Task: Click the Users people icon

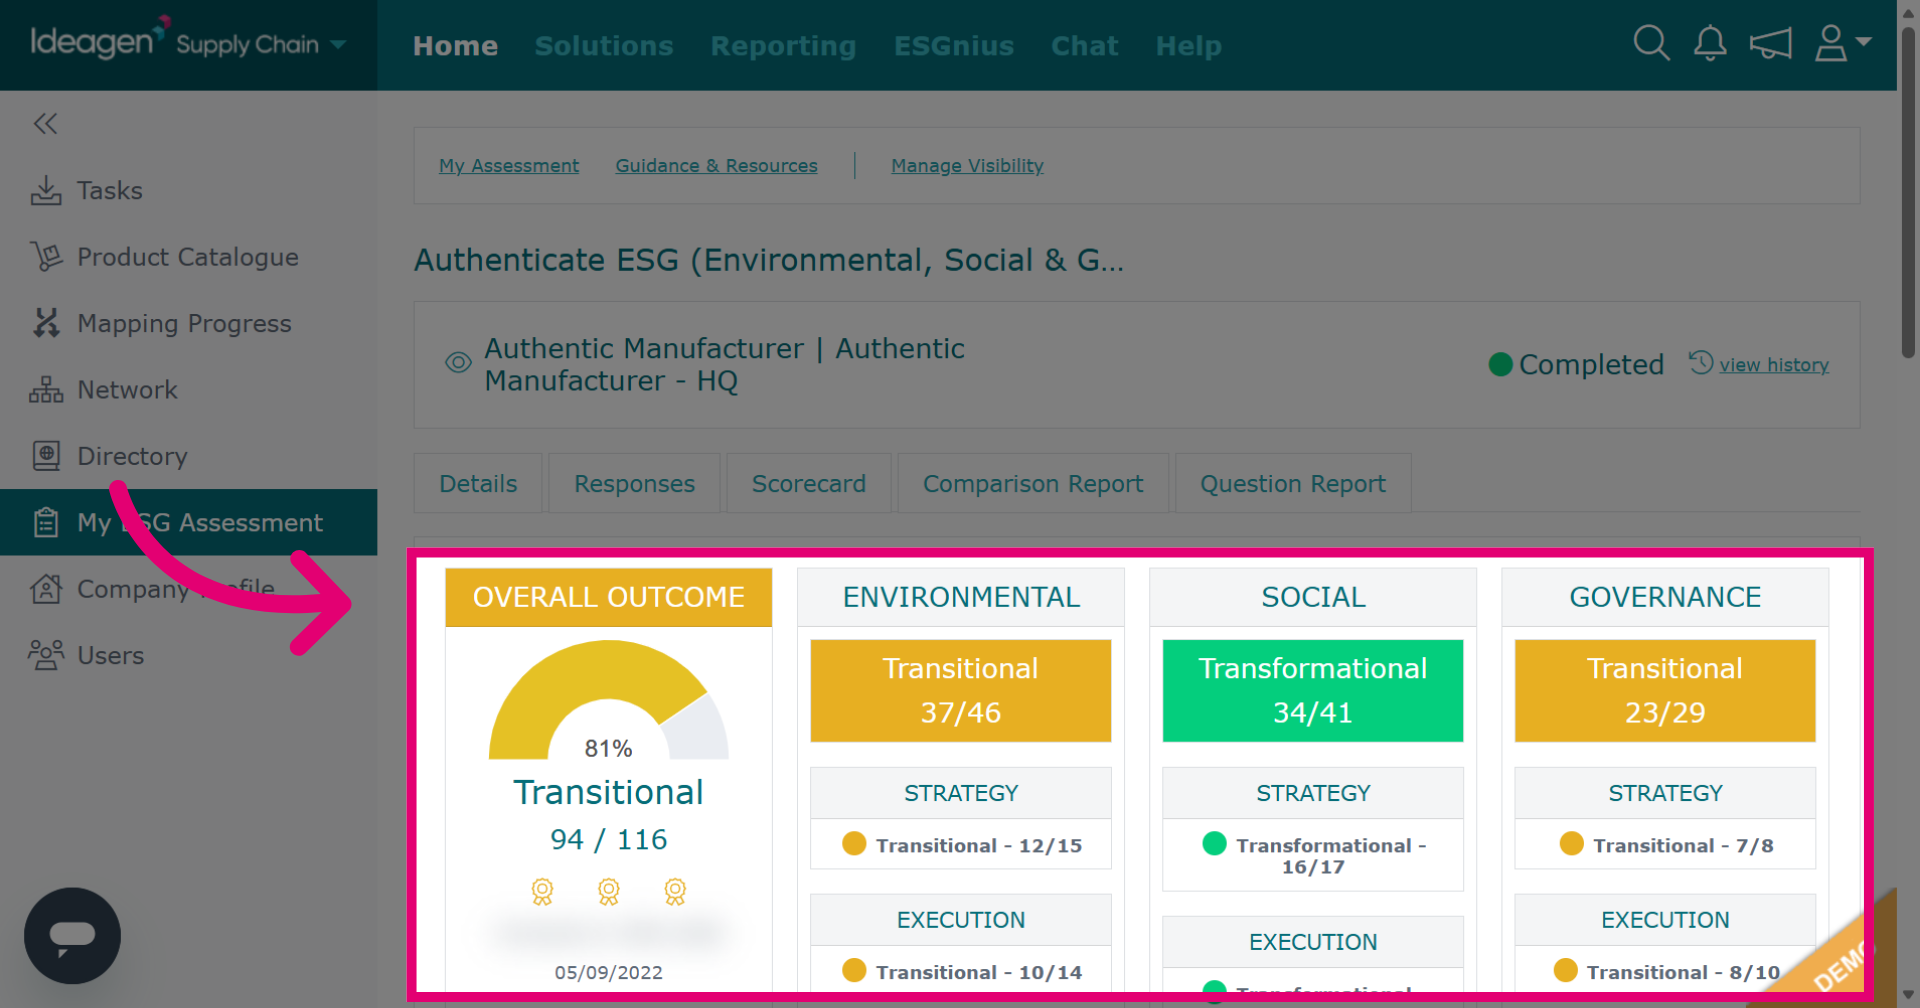Action: (46, 655)
